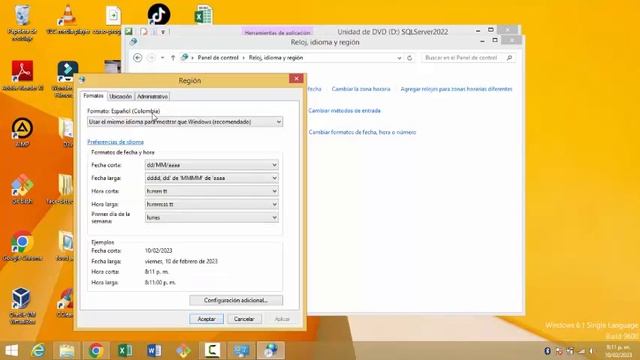
Task: Open the Oracle VM VirtualBox desktop shortcut
Action: pos(22,306)
